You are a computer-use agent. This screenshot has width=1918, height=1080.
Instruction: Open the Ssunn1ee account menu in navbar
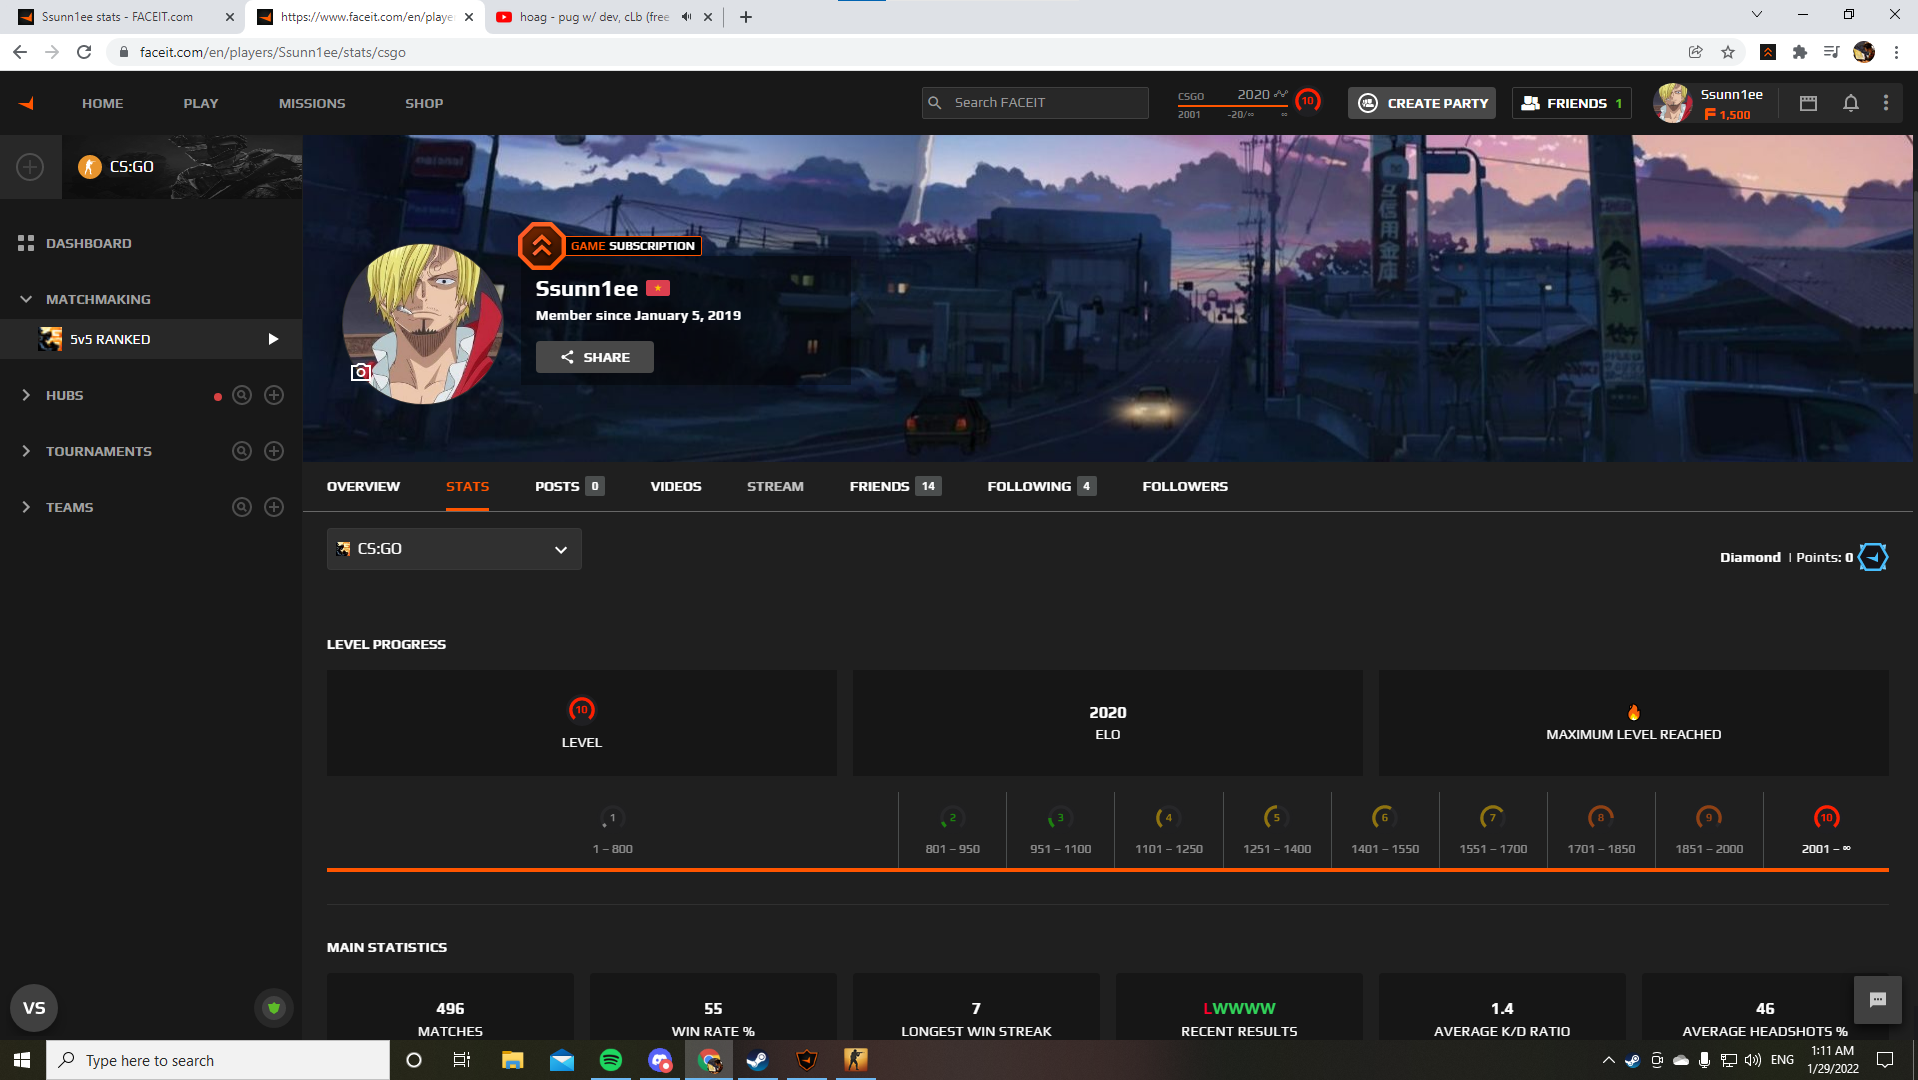[x=1711, y=103]
